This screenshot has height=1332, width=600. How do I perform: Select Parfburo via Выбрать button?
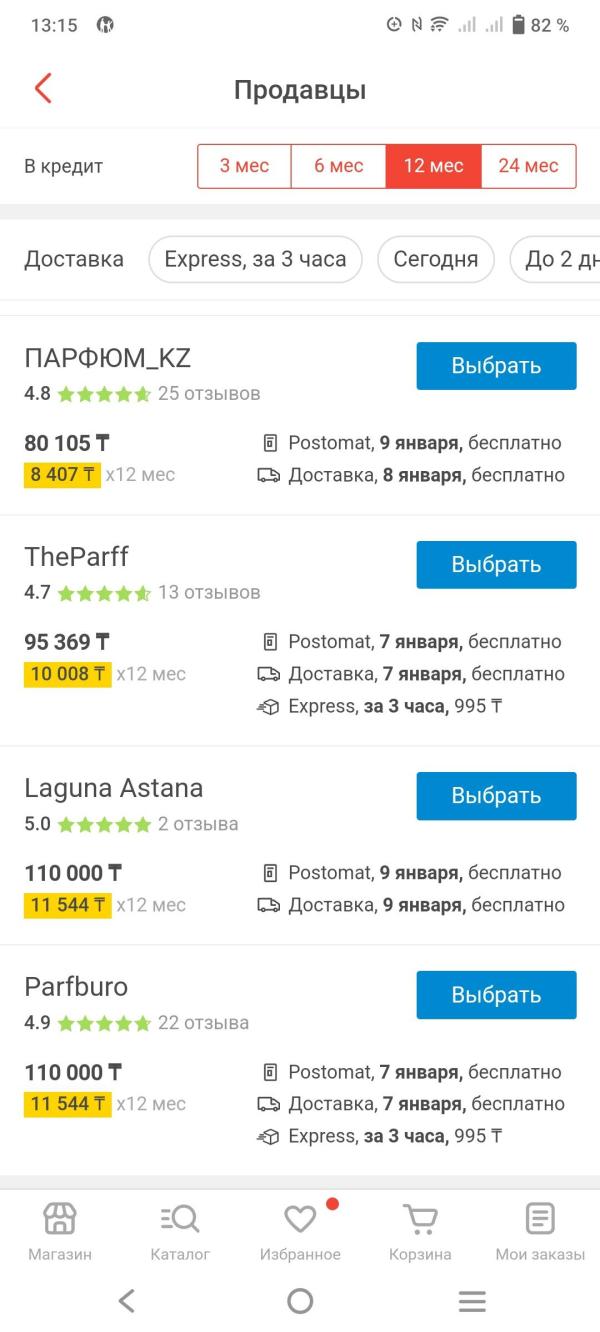(x=496, y=995)
